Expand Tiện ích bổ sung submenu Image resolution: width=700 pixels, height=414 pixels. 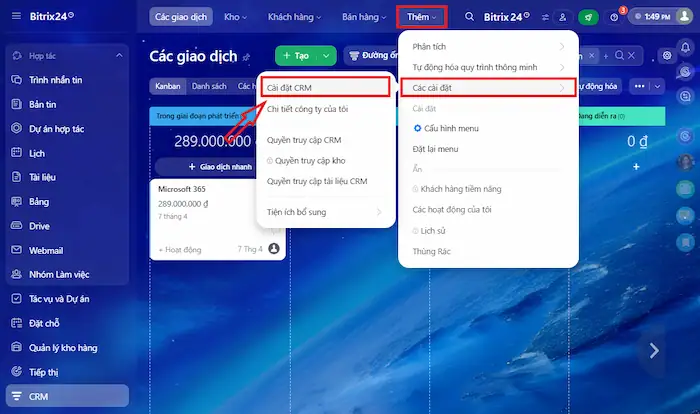[x=325, y=212]
